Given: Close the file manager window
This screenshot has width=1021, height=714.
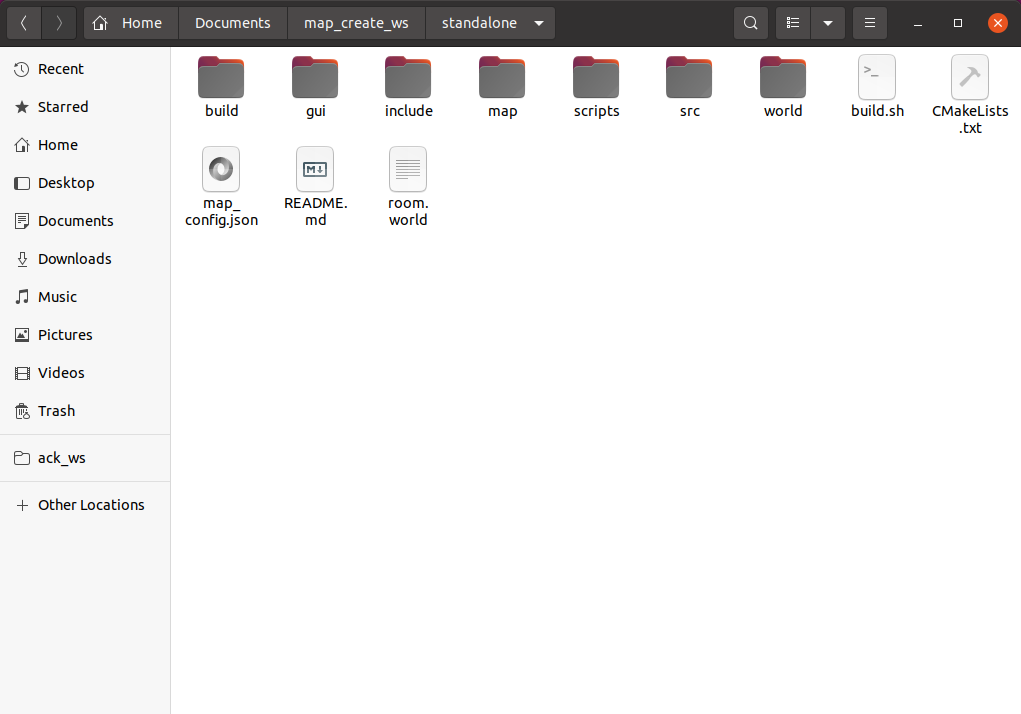Looking at the screenshot, I should coord(998,23).
